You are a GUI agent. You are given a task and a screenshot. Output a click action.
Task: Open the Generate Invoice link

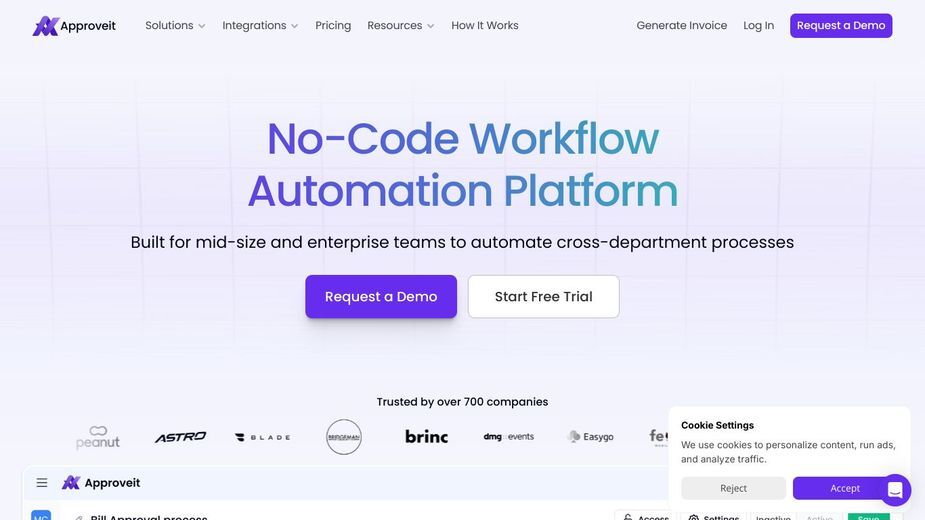[x=681, y=25]
